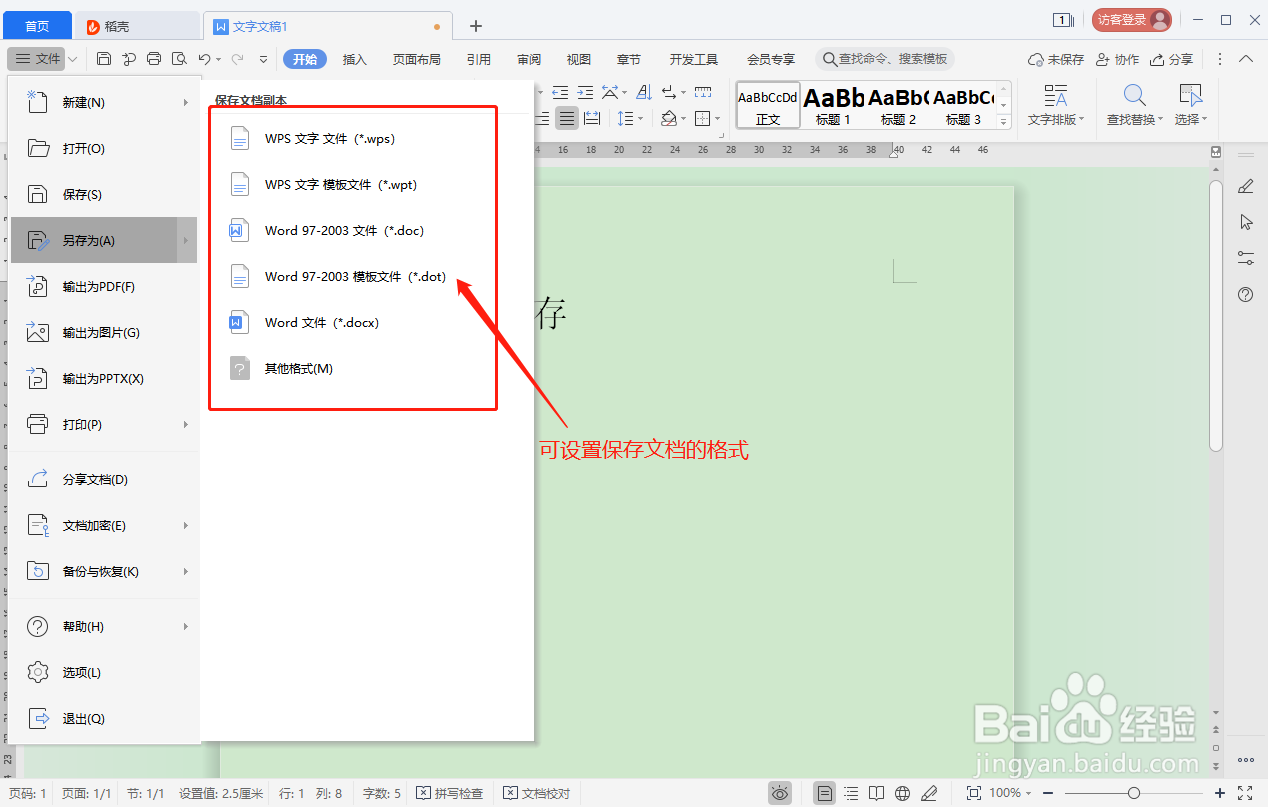Select 打开(O) in file menu
This screenshot has width=1268, height=807.
103,148
